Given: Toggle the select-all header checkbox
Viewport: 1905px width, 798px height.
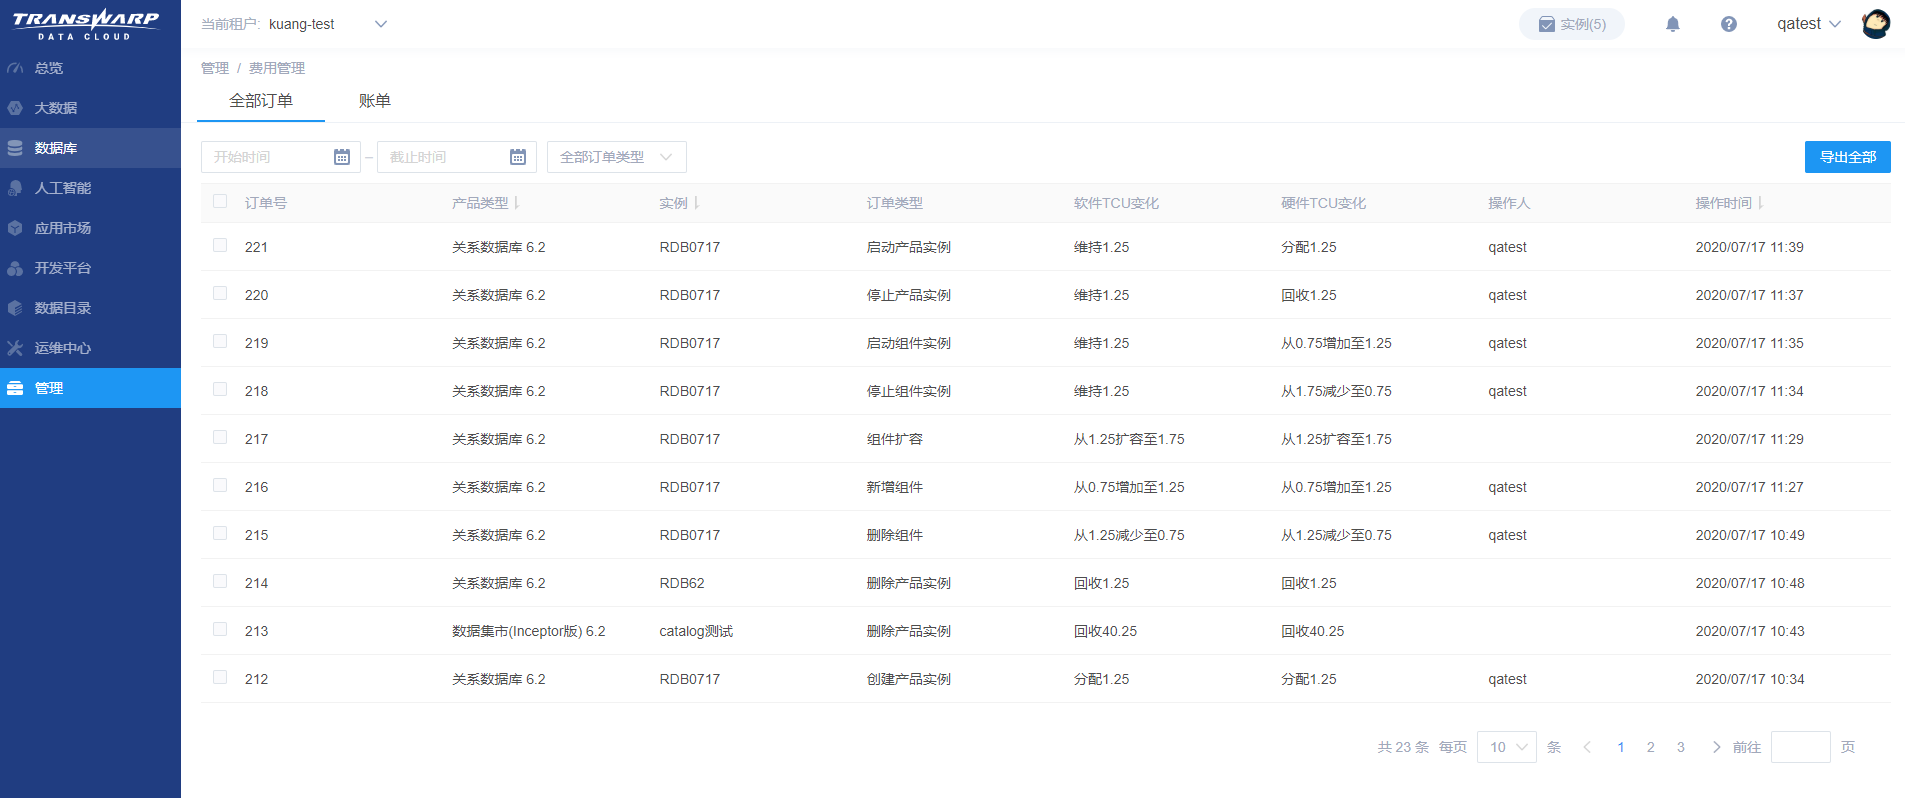Looking at the screenshot, I should coord(220,201).
